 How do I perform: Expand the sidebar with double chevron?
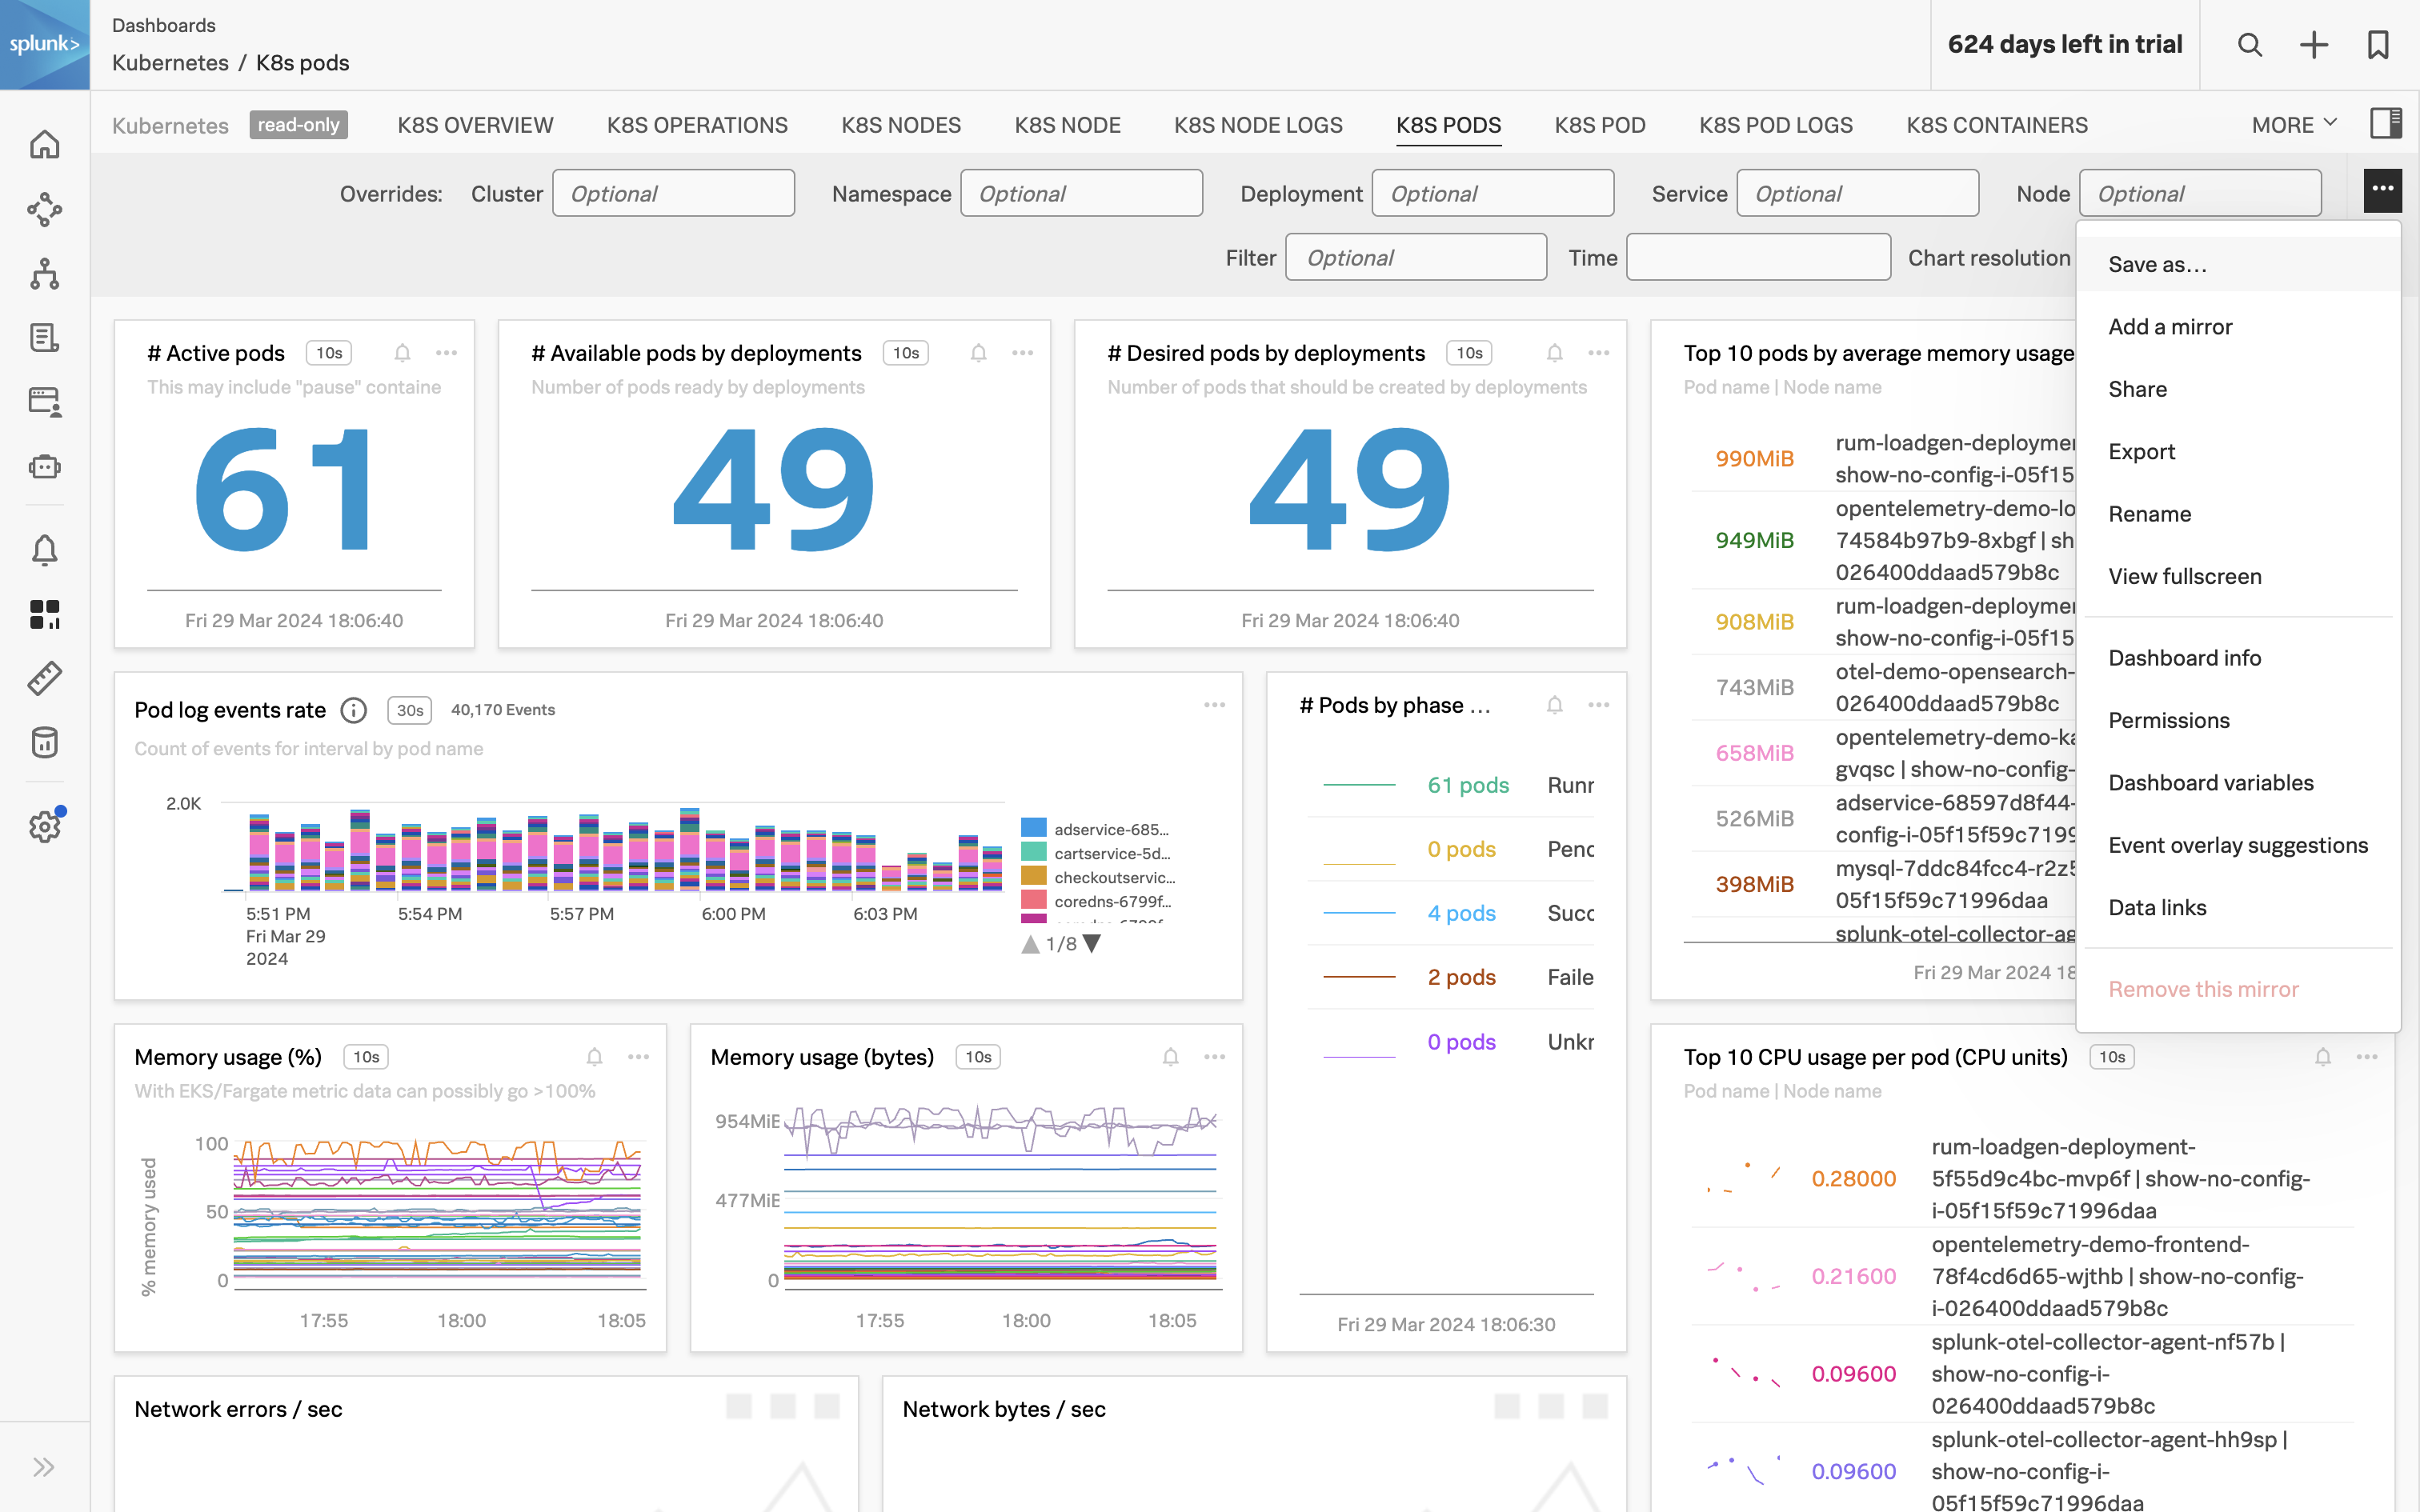point(44,1467)
